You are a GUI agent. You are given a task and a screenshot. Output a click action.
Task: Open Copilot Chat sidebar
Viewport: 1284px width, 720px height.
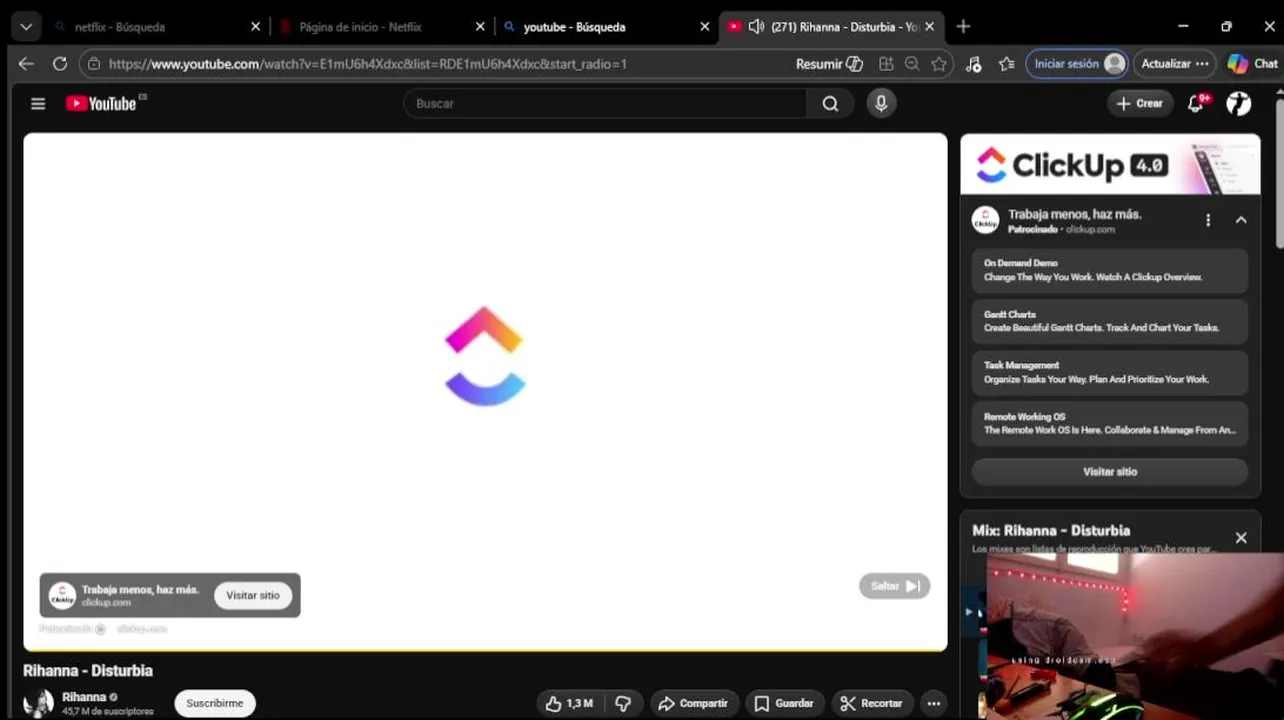(x=1253, y=63)
